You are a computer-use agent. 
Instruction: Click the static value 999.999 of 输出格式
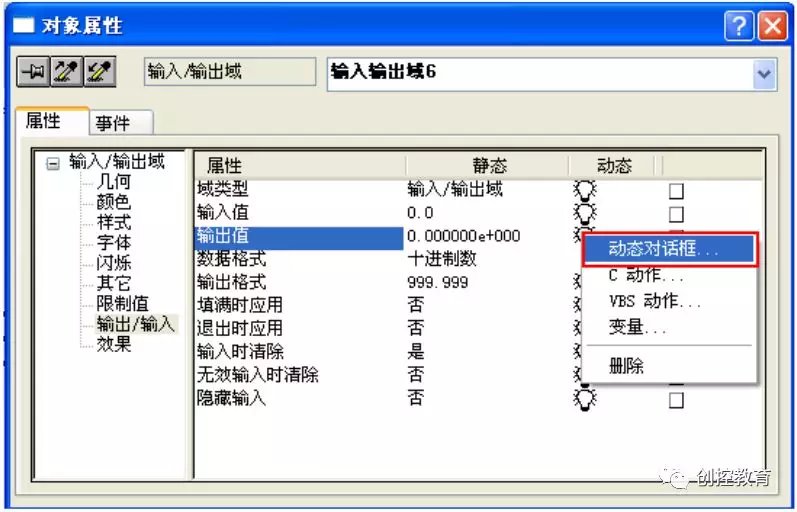click(438, 282)
